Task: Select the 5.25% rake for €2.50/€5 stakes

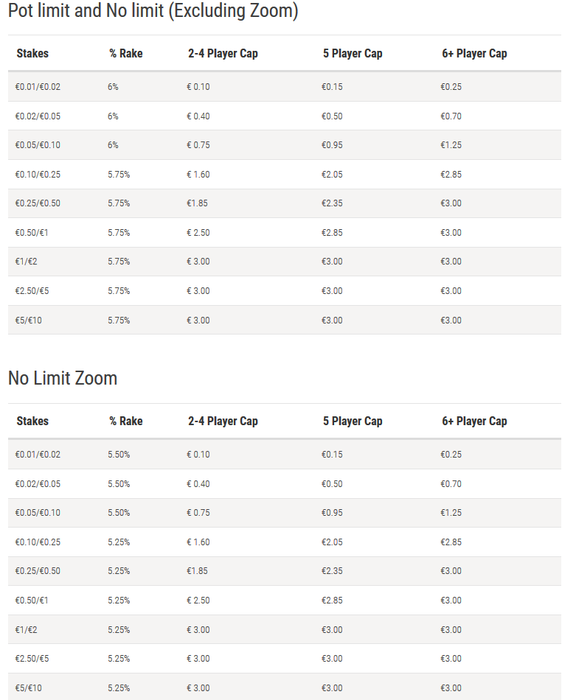Action: click(119, 659)
